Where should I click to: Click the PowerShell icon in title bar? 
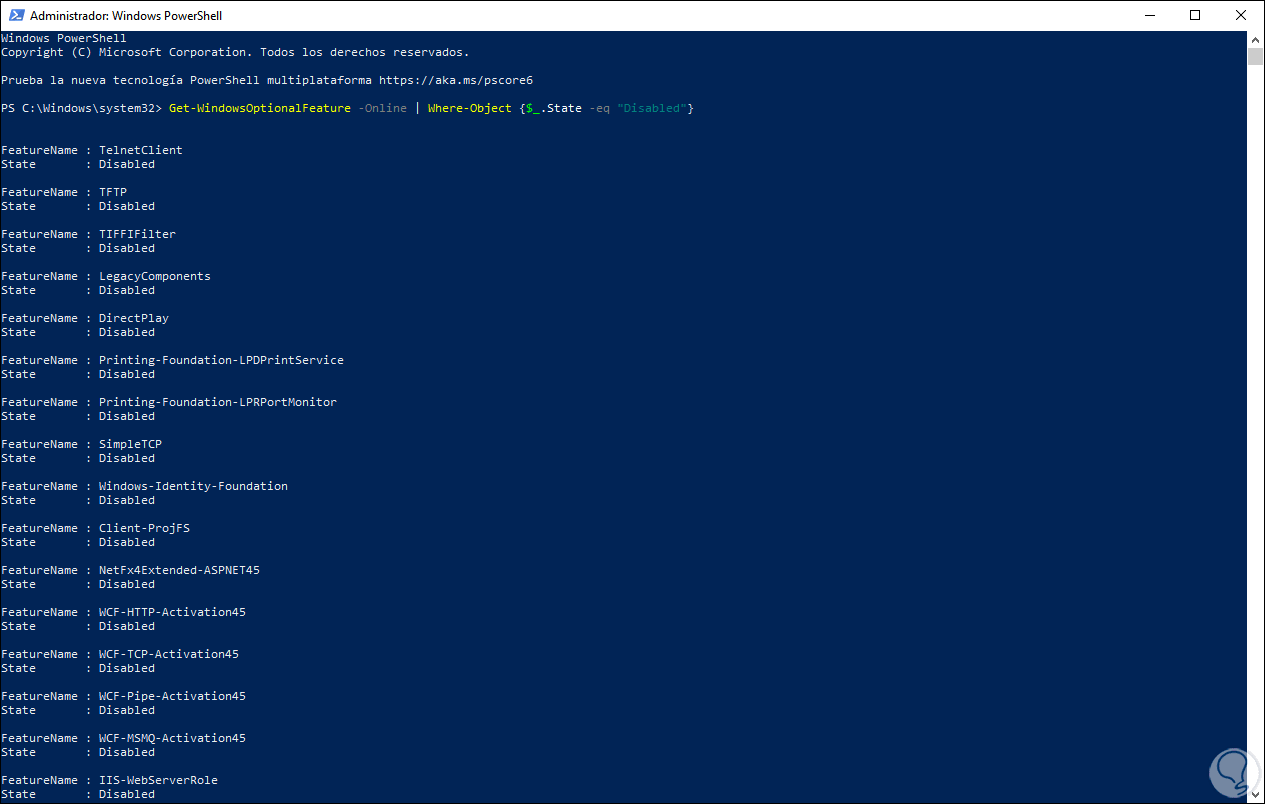(x=14, y=16)
